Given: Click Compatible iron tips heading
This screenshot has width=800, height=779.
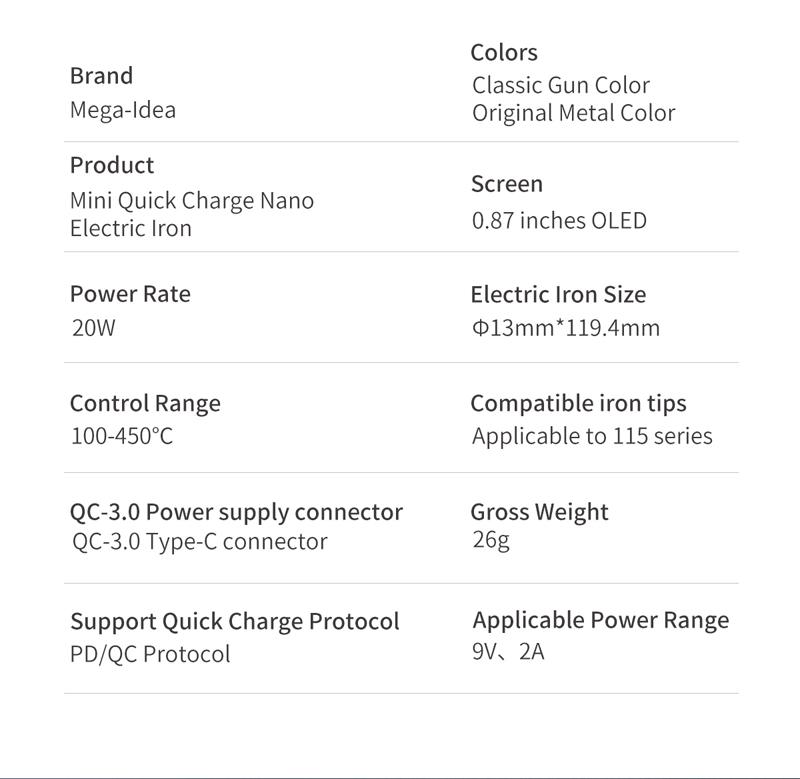Looking at the screenshot, I should 579,404.
